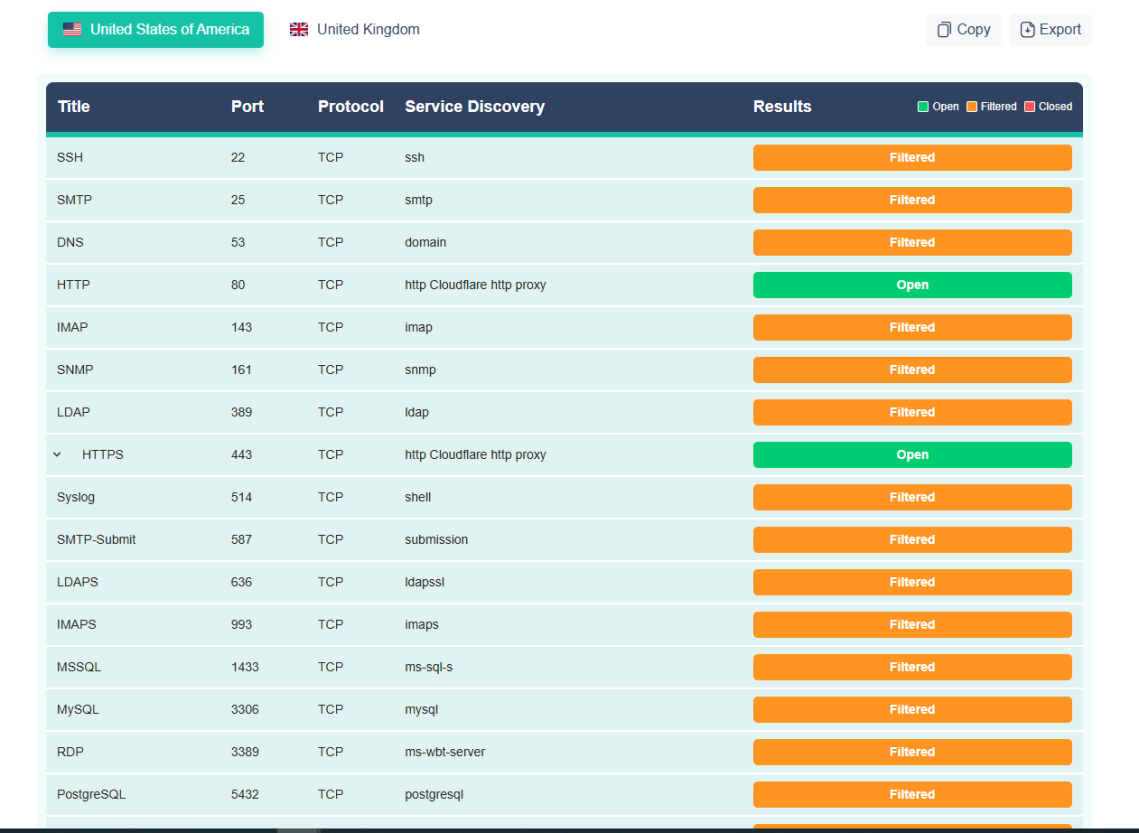Click the Filtered badge in SNMP row
The height and width of the screenshot is (833, 1139).
point(912,370)
